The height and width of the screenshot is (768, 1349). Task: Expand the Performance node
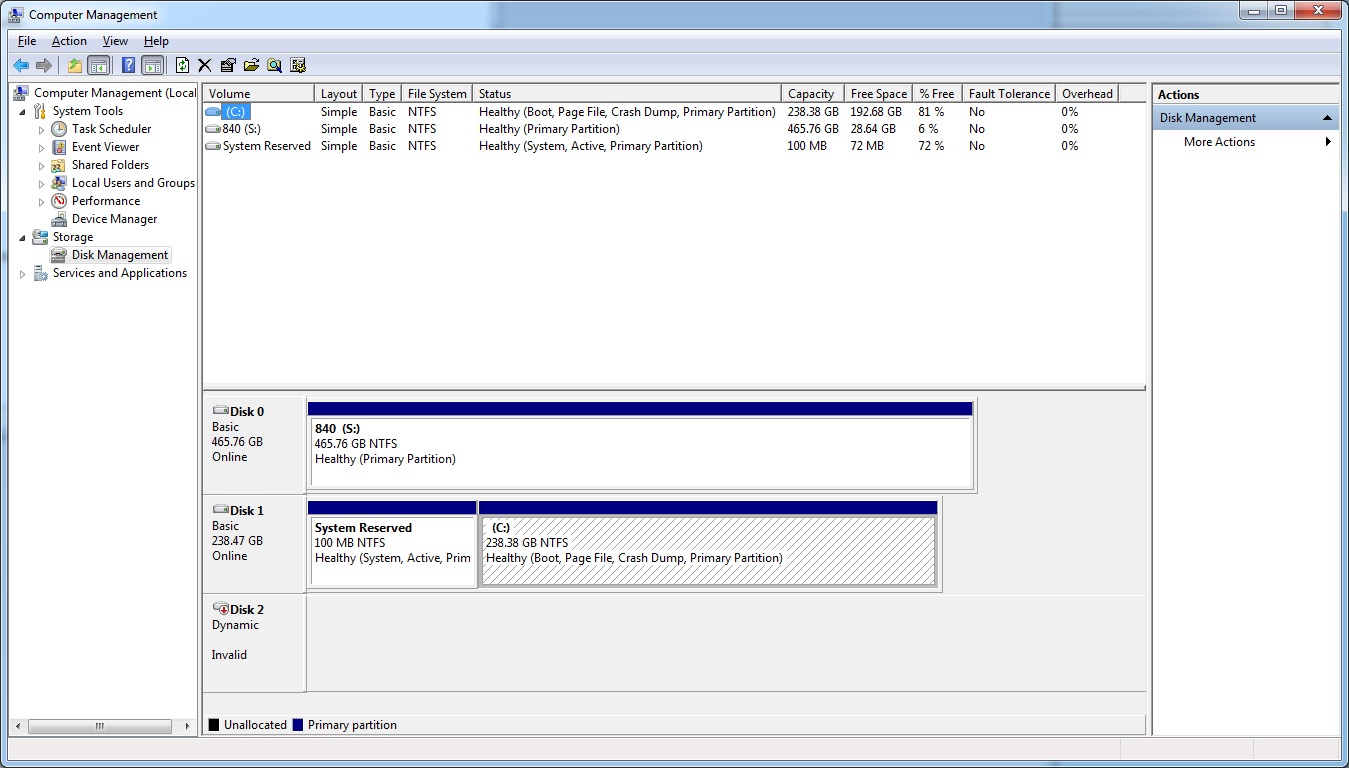click(x=42, y=201)
